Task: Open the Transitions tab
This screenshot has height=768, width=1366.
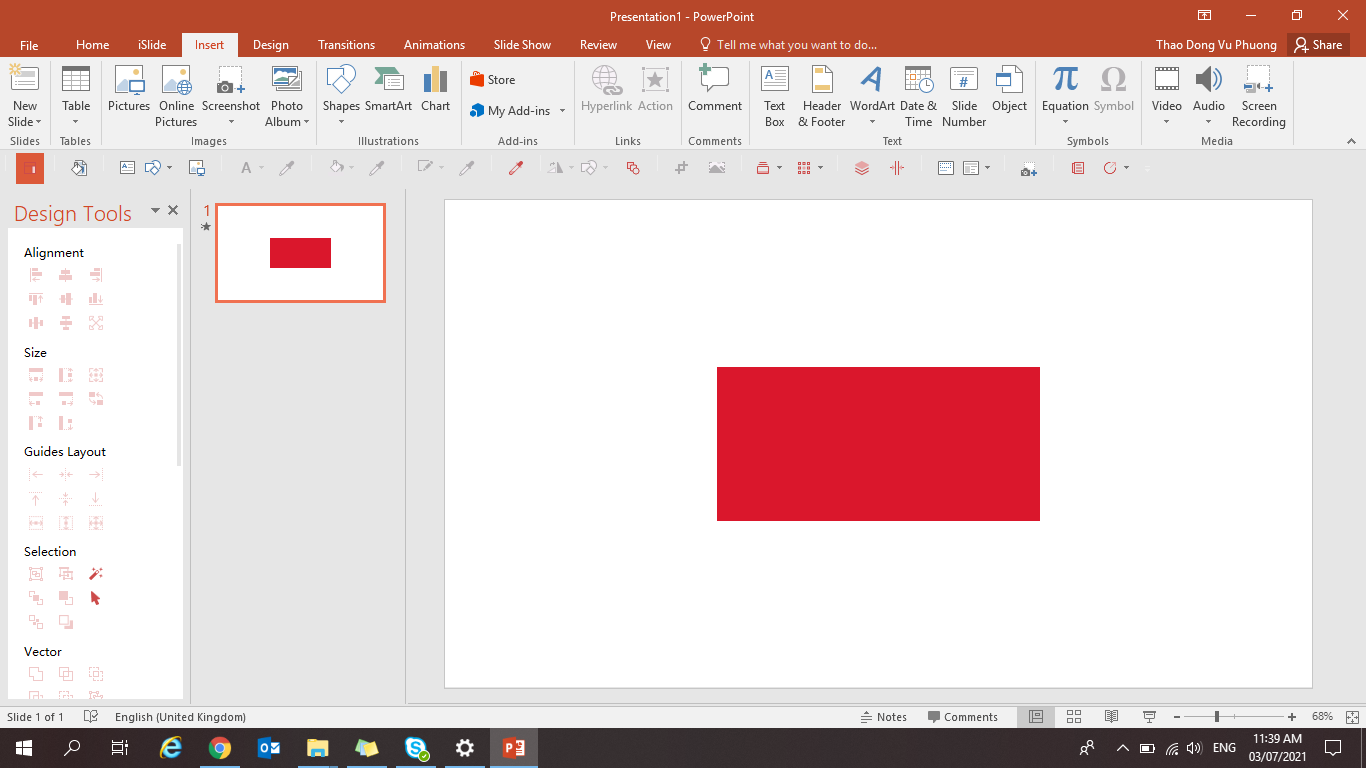Action: [x=346, y=45]
